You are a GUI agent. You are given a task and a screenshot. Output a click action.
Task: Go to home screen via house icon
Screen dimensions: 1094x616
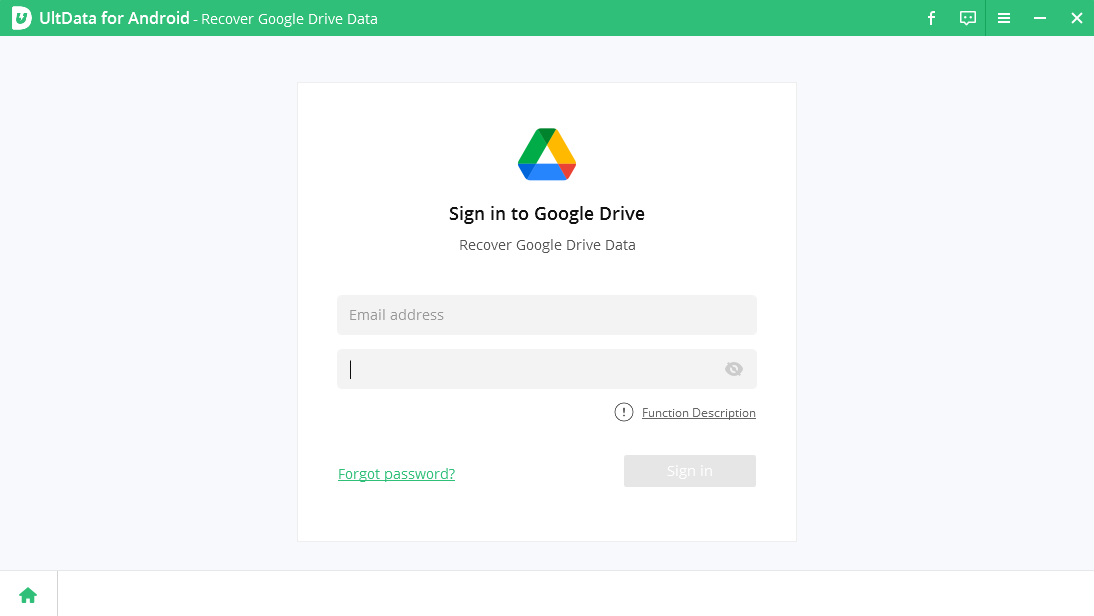click(x=28, y=595)
